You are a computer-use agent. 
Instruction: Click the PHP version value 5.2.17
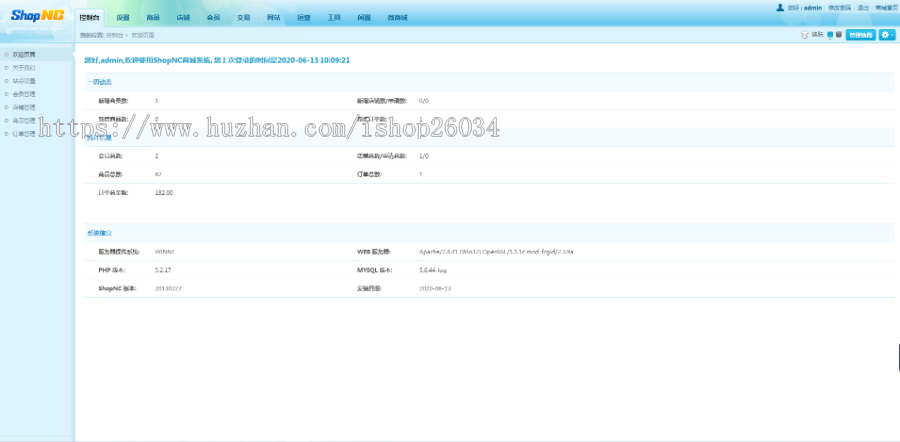[163, 270]
